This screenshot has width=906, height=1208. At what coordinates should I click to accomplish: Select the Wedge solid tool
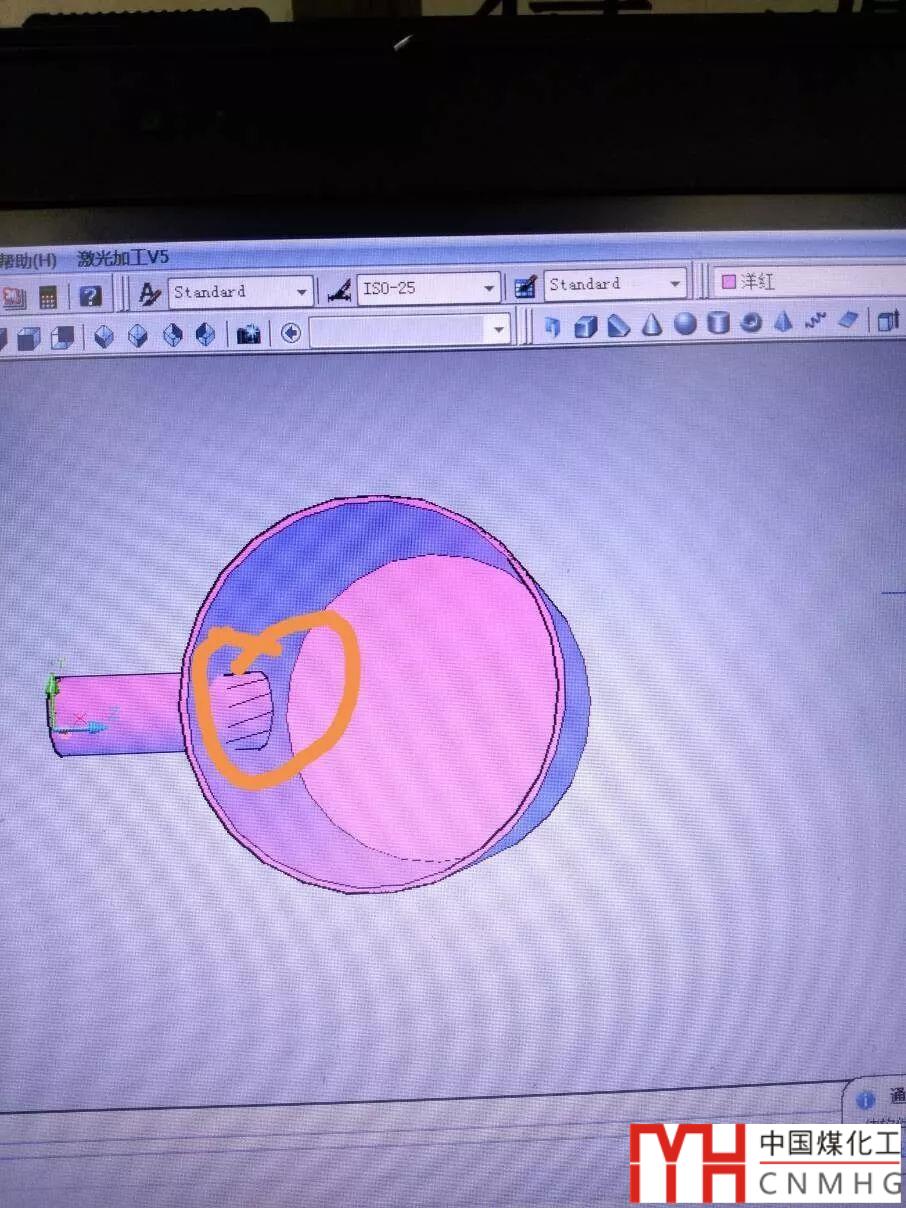[619, 325]
